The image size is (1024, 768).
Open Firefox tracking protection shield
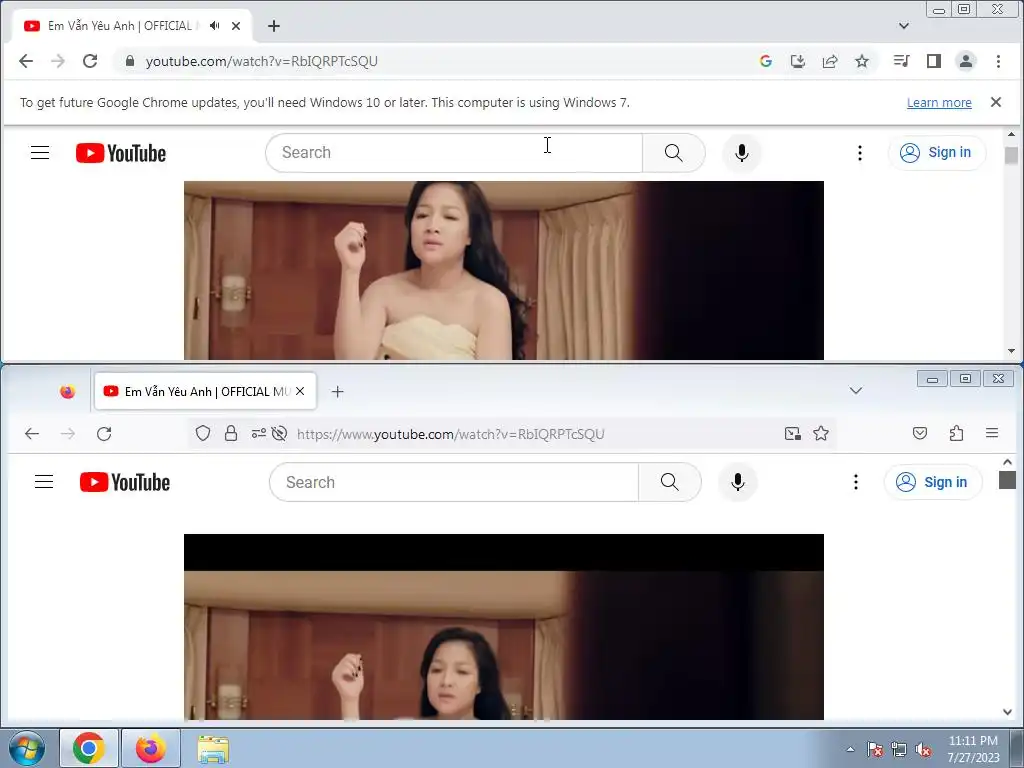tap(203, 434)
